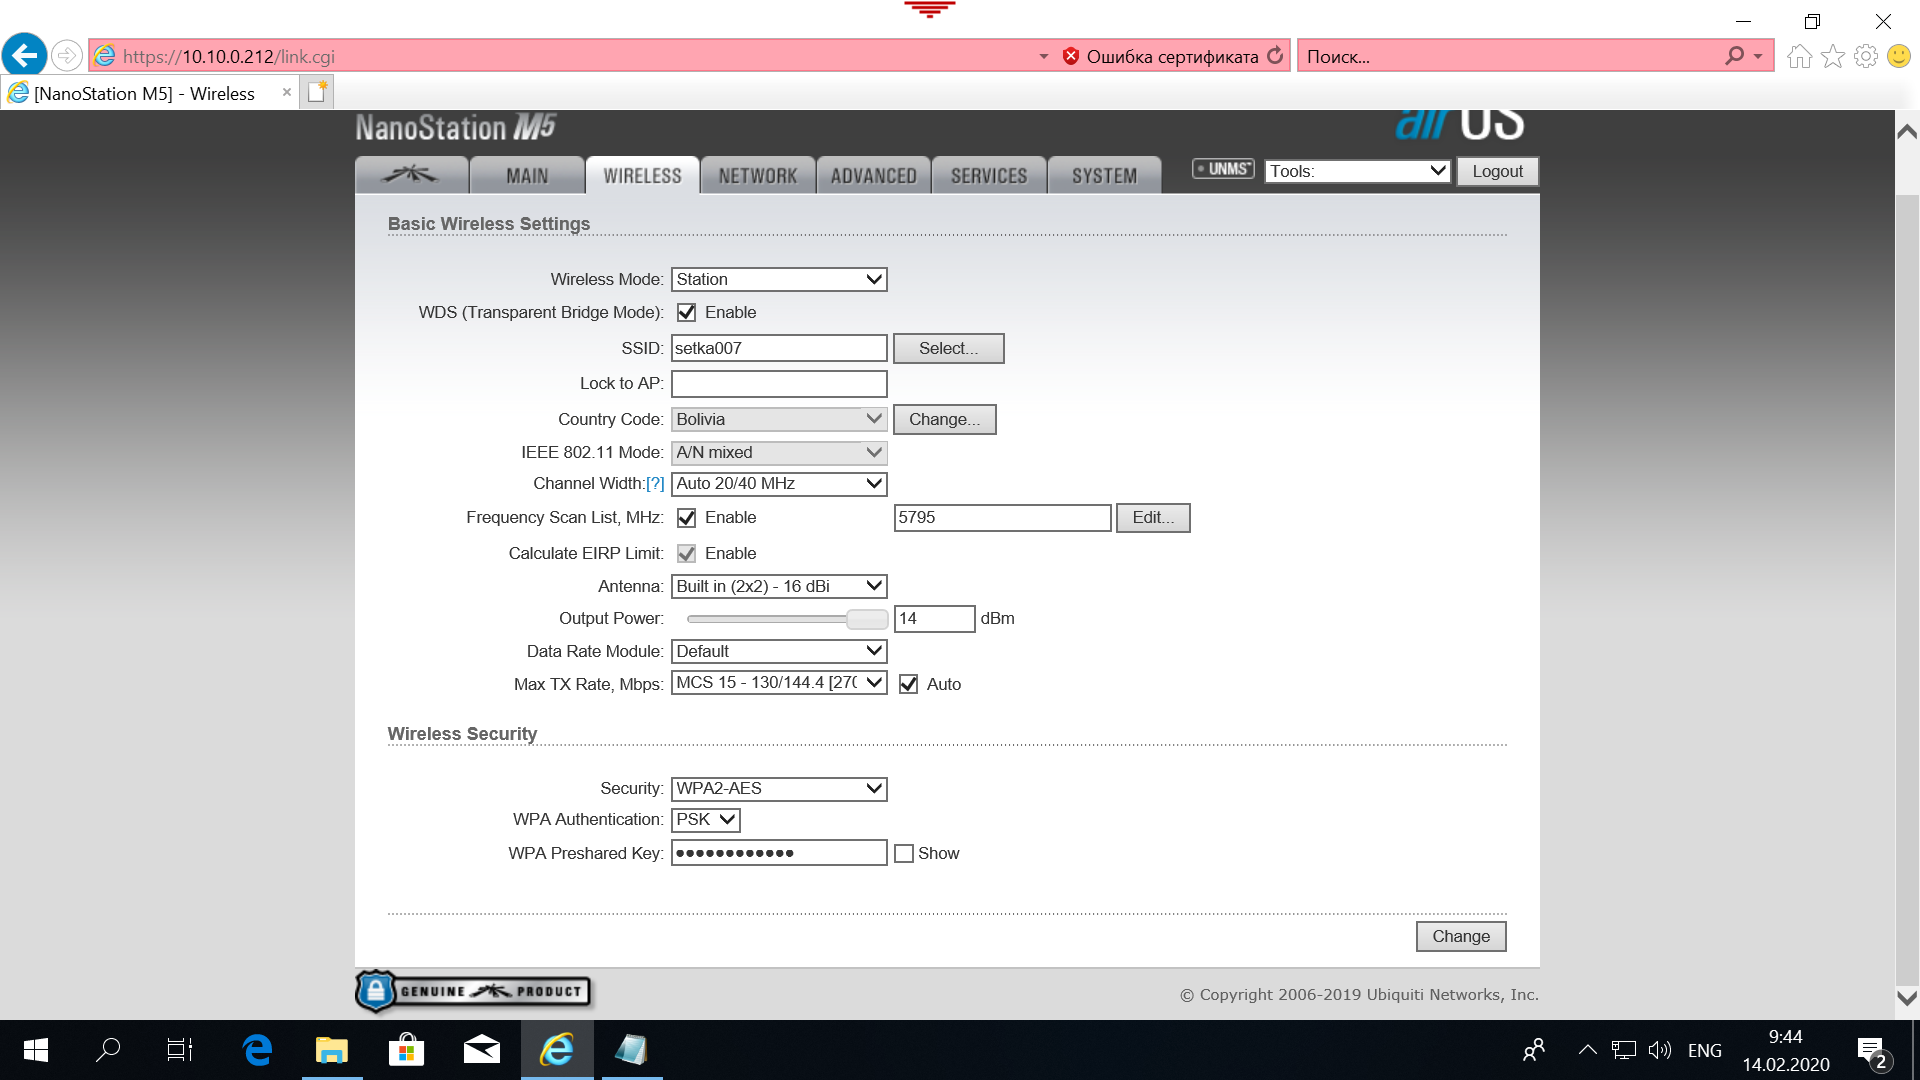Click the frequency list Edit... button

[x=1153, y=518]
